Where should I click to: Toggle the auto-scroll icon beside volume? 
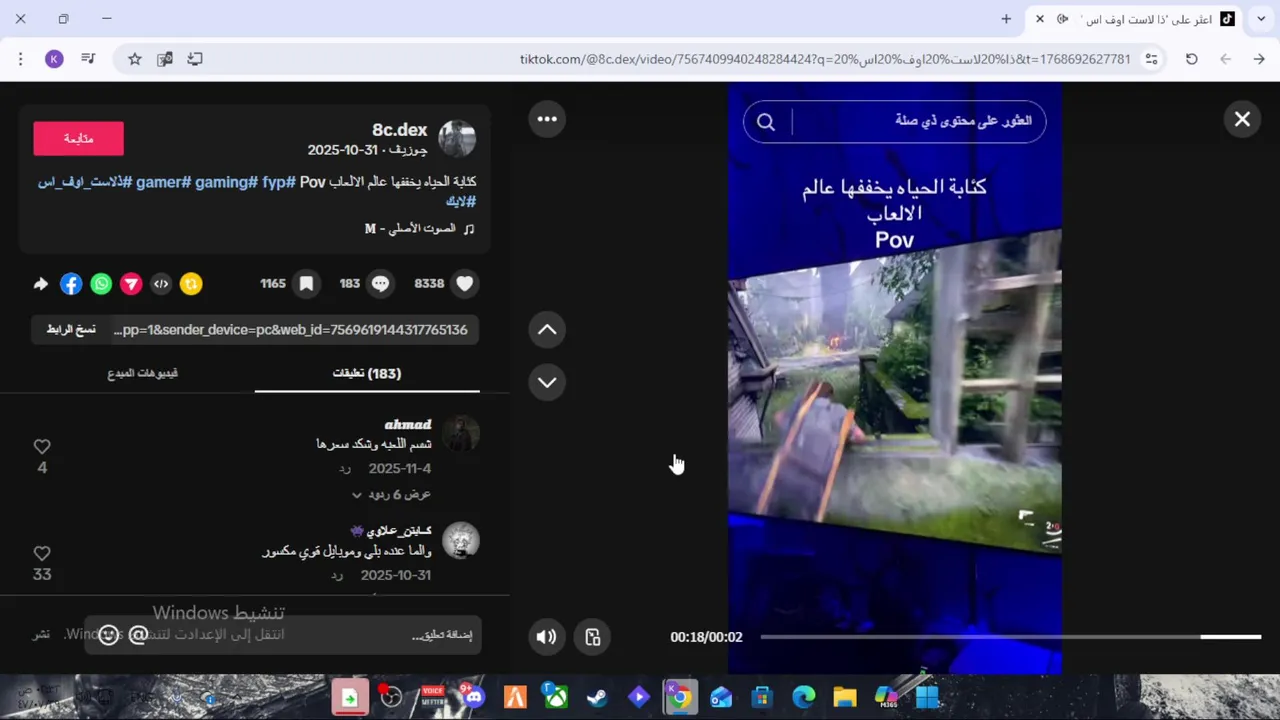point(593,637)
